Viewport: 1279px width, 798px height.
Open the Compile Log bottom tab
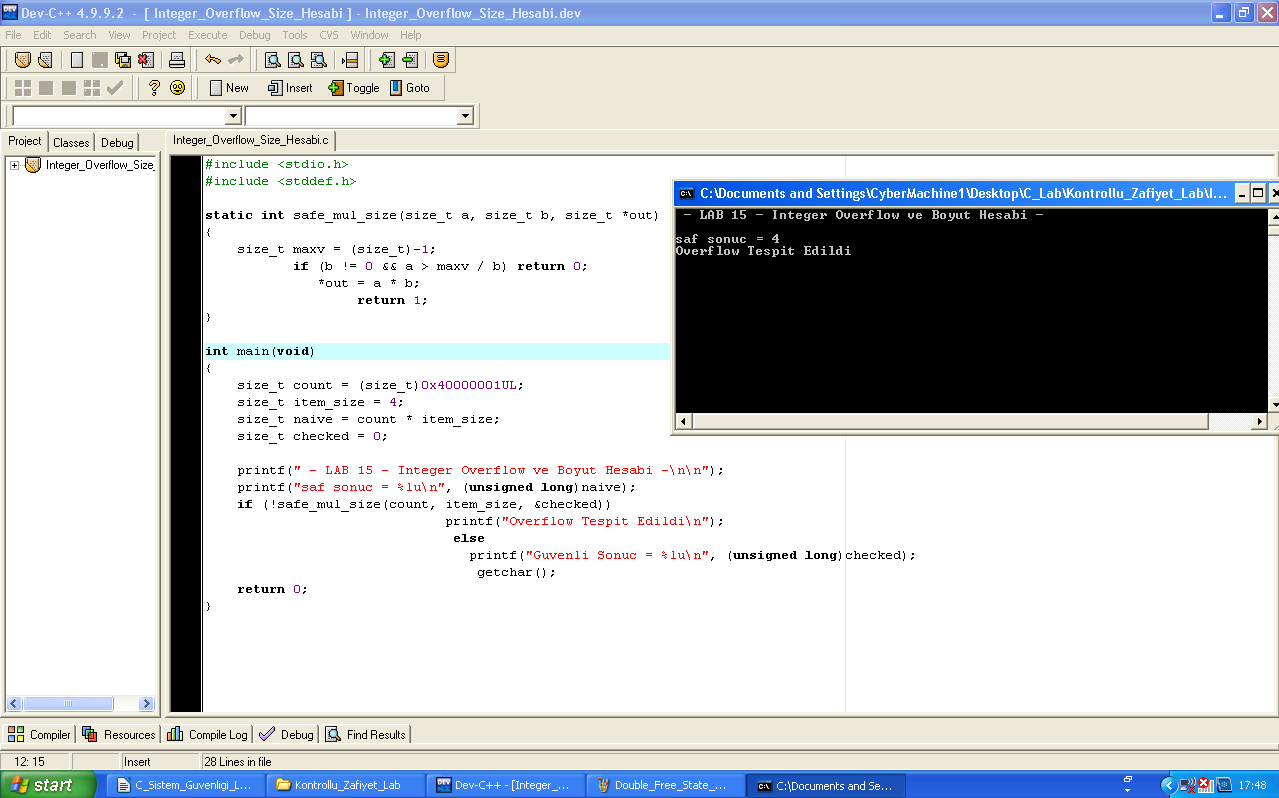coord(207,734)
